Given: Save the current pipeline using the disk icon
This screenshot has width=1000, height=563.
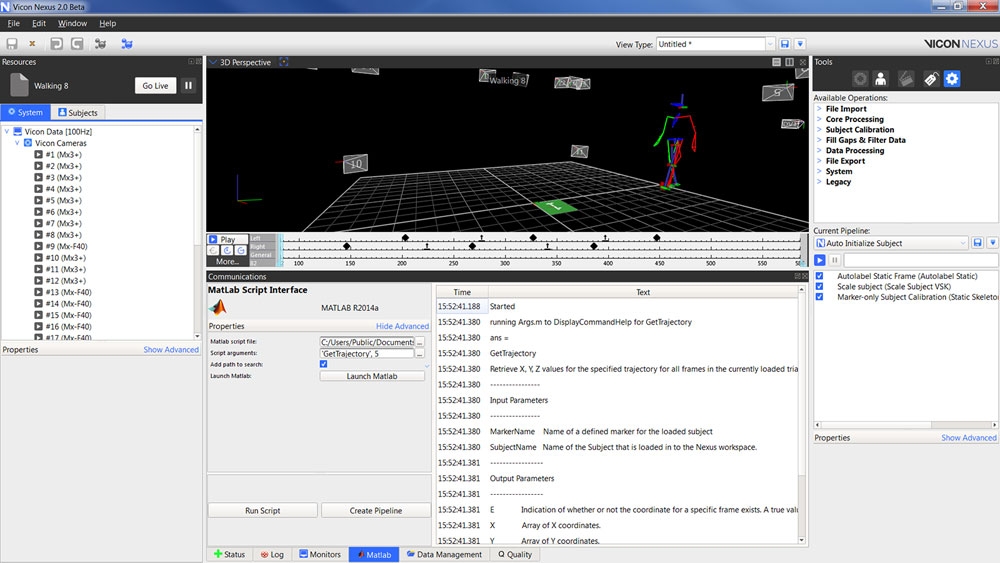Looking at the screenshot, I should pos(979,243).
